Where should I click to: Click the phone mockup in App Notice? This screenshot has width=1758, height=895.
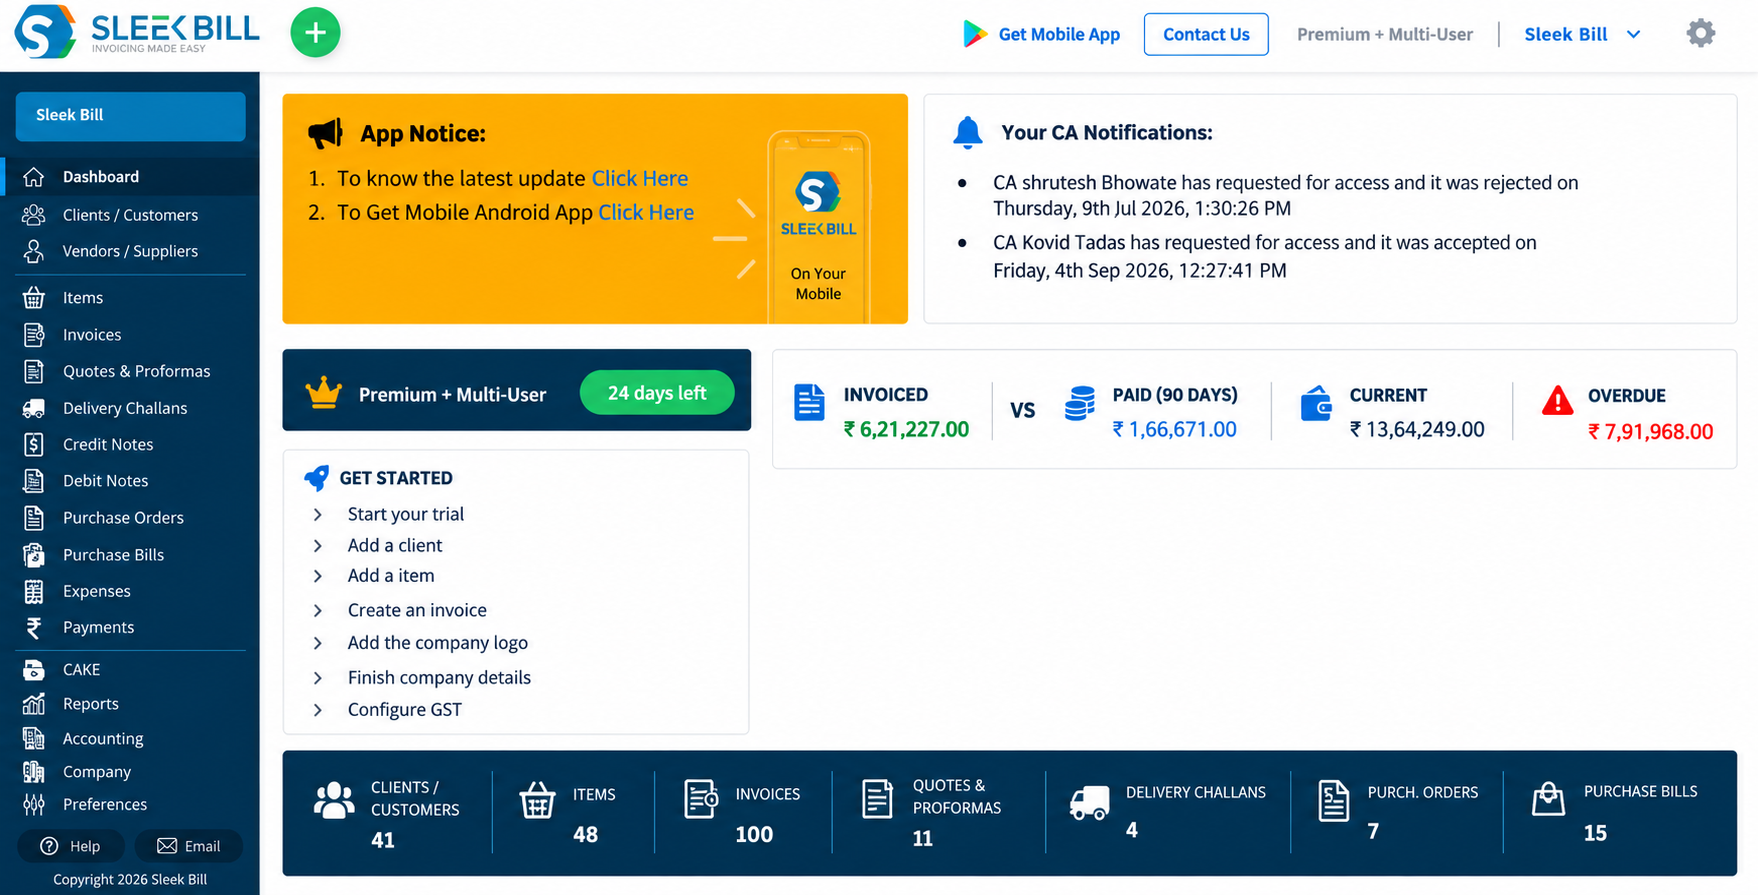818,226
